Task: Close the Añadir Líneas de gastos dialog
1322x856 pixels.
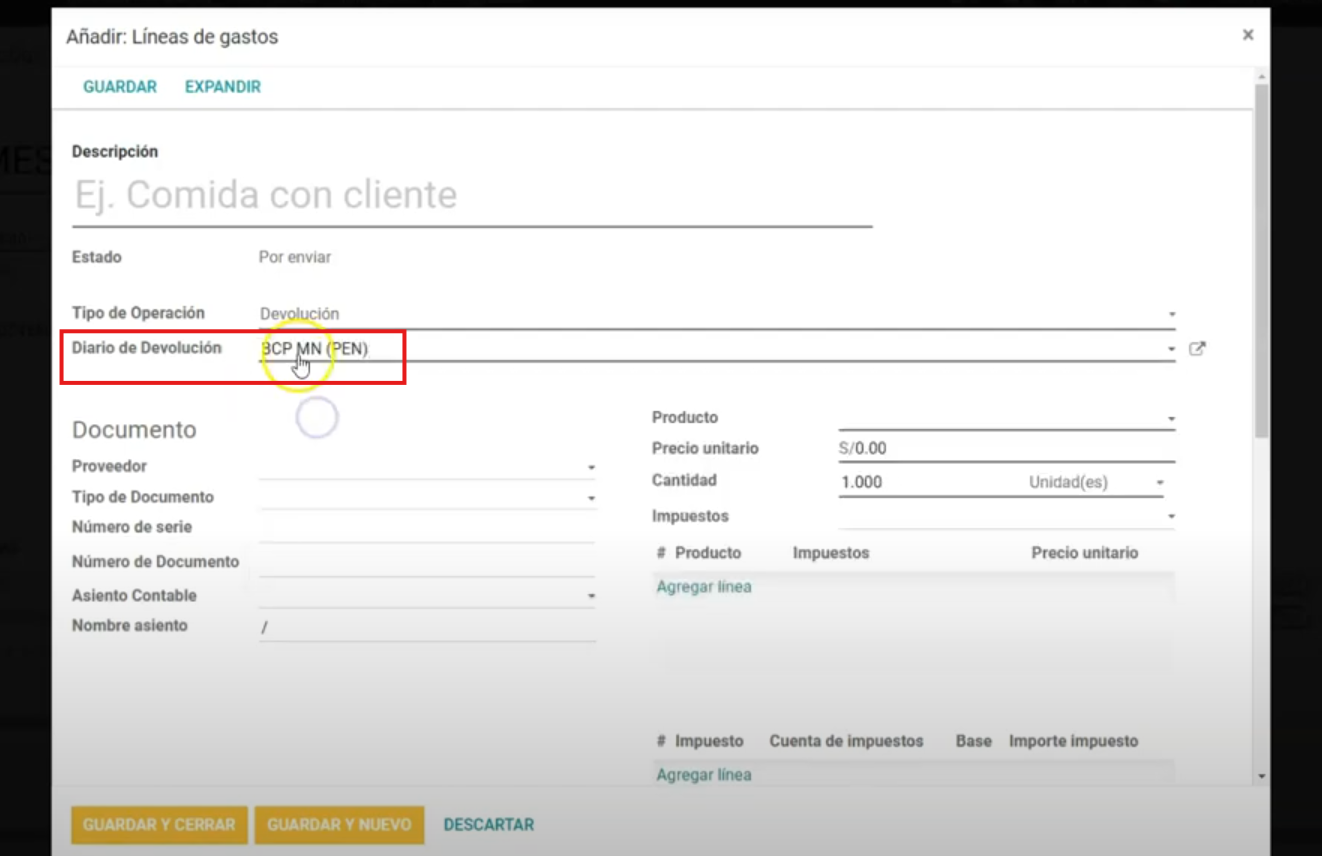Action: click(1247, 35)
